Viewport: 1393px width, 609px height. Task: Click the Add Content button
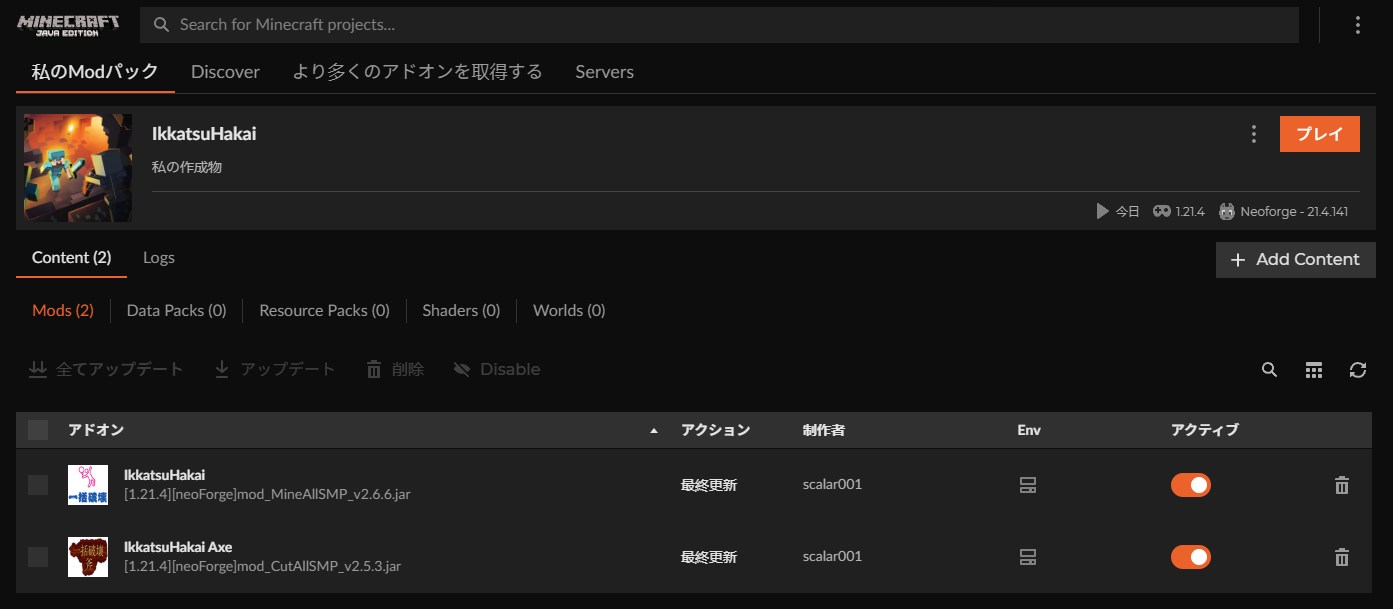pyautogui.click(x=1295, y=259)
